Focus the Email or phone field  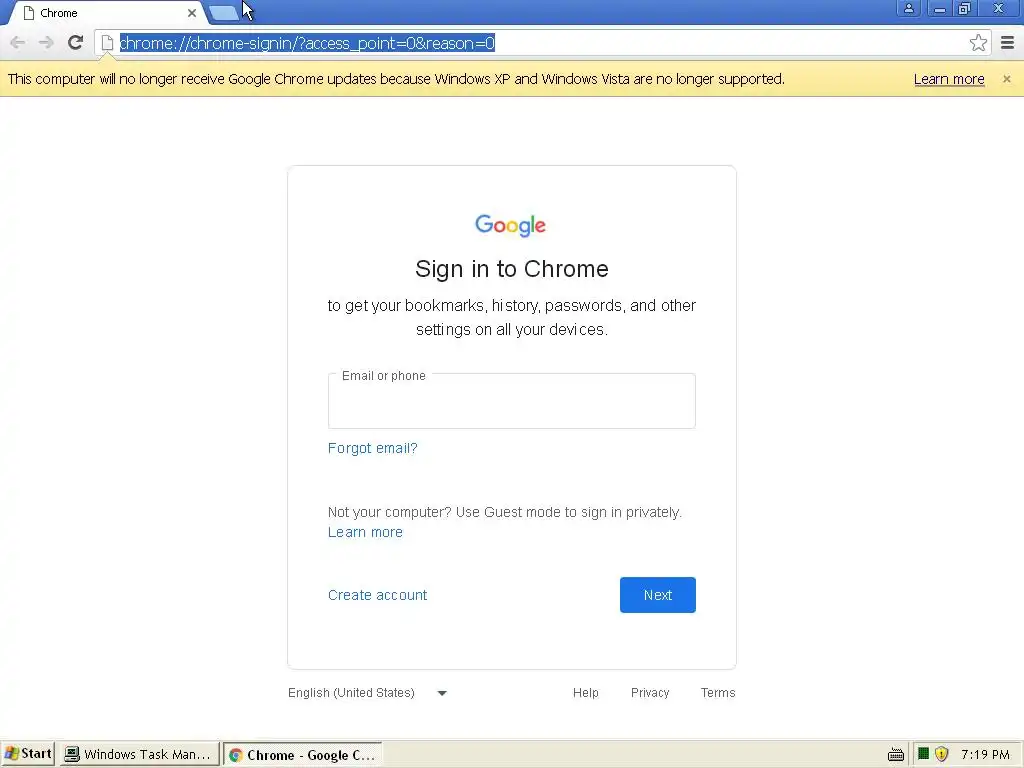[x=511, y=401]
